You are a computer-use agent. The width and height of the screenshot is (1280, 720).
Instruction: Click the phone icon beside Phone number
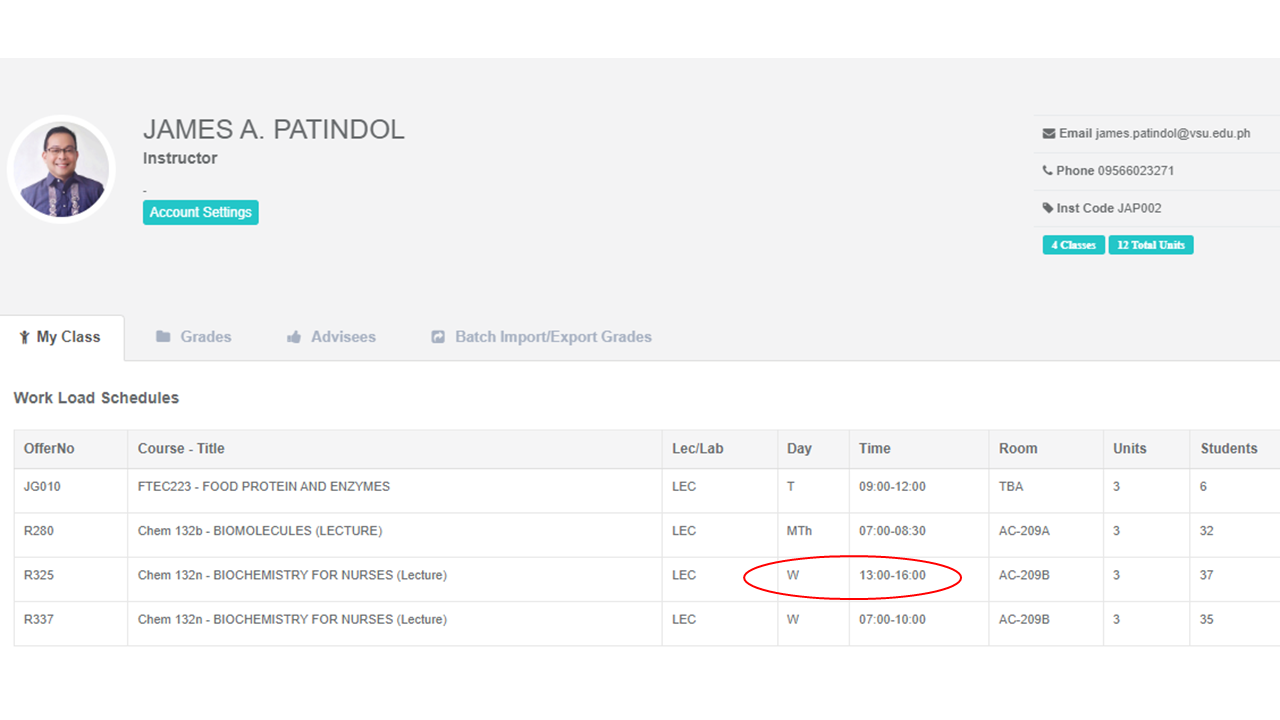coord(1048,171)
